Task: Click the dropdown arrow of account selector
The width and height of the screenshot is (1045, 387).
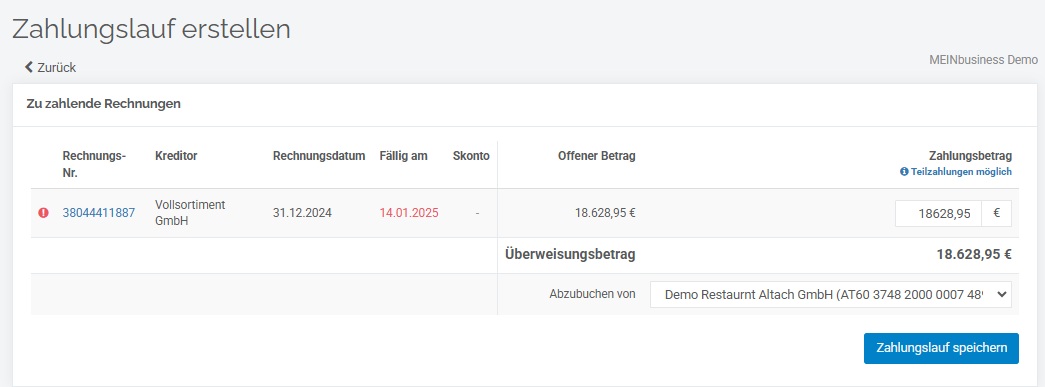Action: click(x=1000, y=294)
